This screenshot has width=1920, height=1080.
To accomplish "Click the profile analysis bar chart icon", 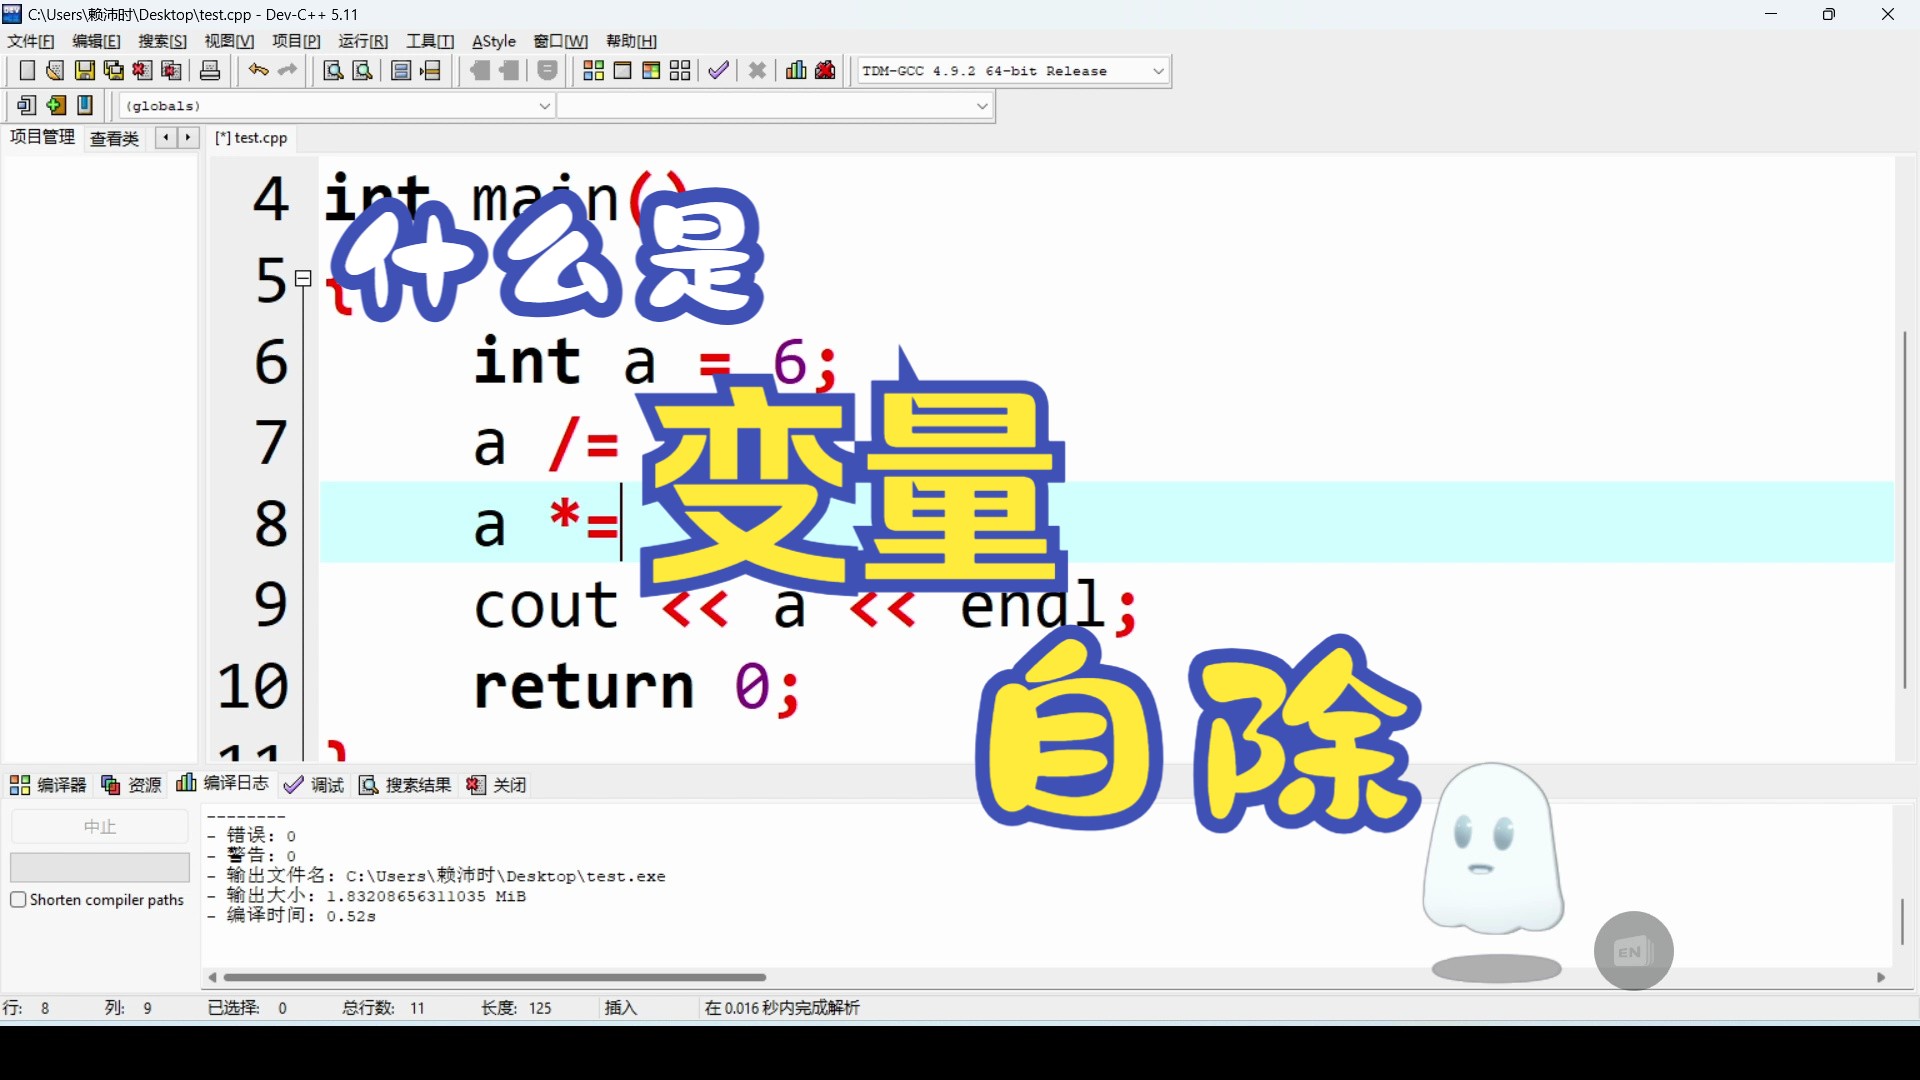I will click(796, 71).
